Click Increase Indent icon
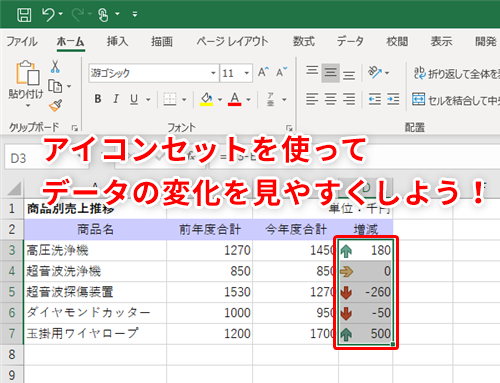The height and width of the screenshot is (383, 500). (x=393, y=99)
